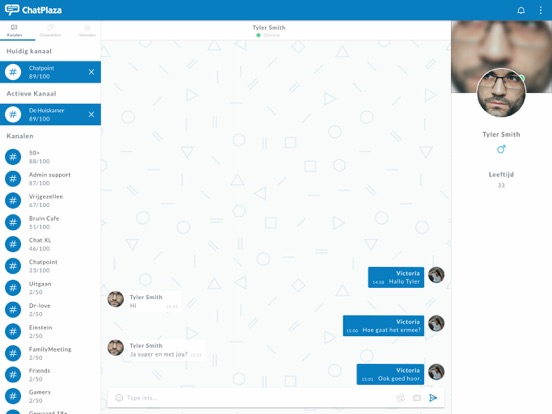Click Victoria's avatar beside Hallo Tyler

pyautogui.click(x=436, y=275)
